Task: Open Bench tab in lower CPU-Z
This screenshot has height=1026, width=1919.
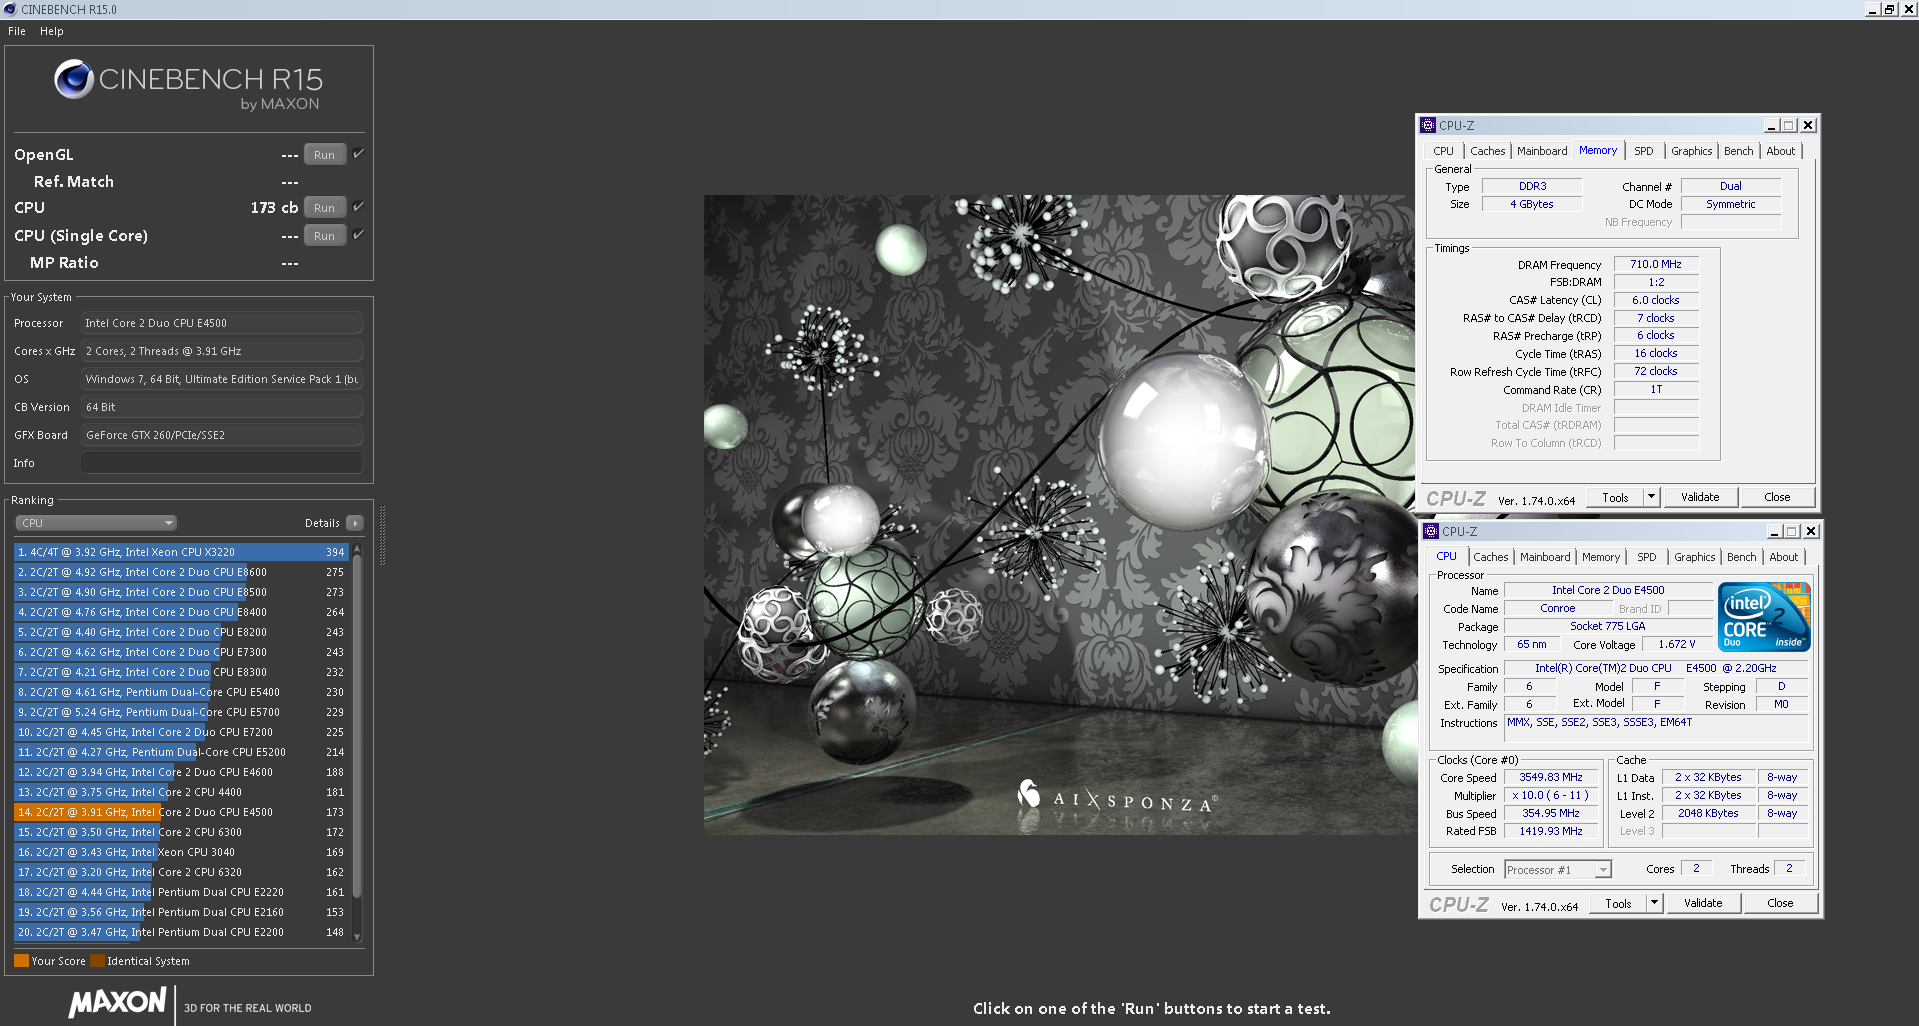Action: [1741, 557]
